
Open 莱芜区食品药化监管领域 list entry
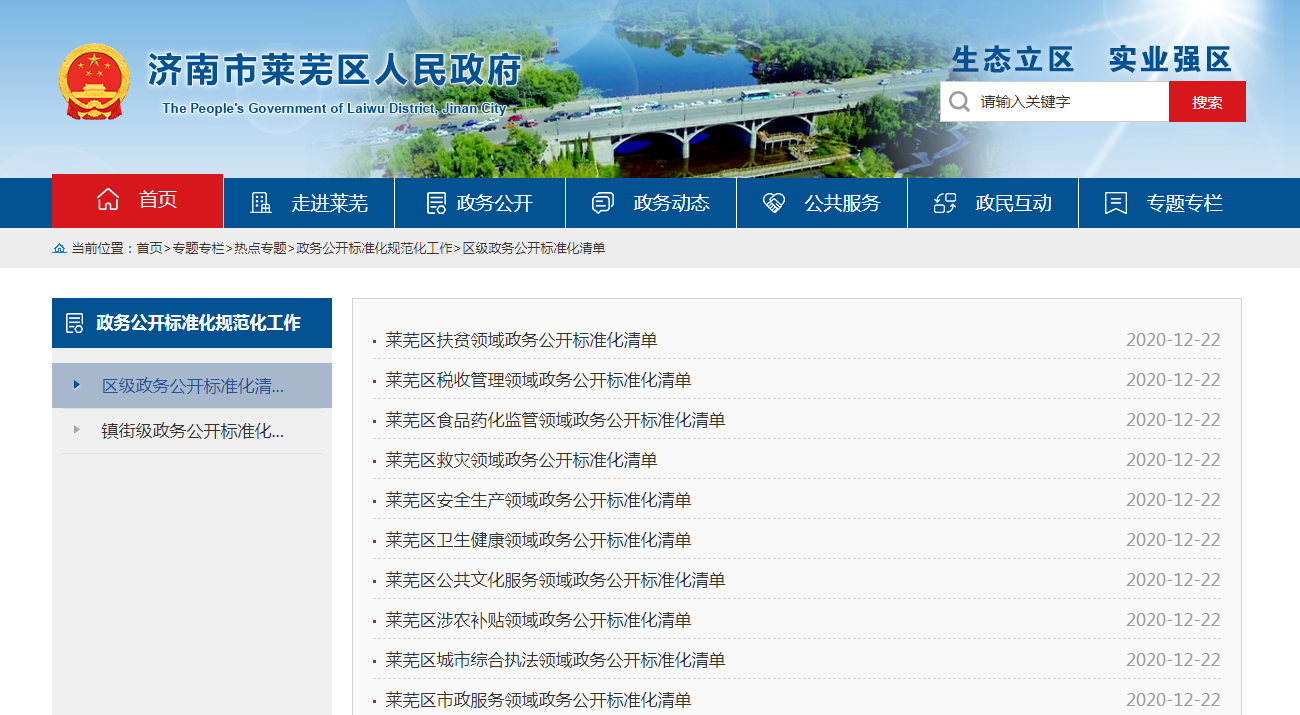(x=555, y=420)
